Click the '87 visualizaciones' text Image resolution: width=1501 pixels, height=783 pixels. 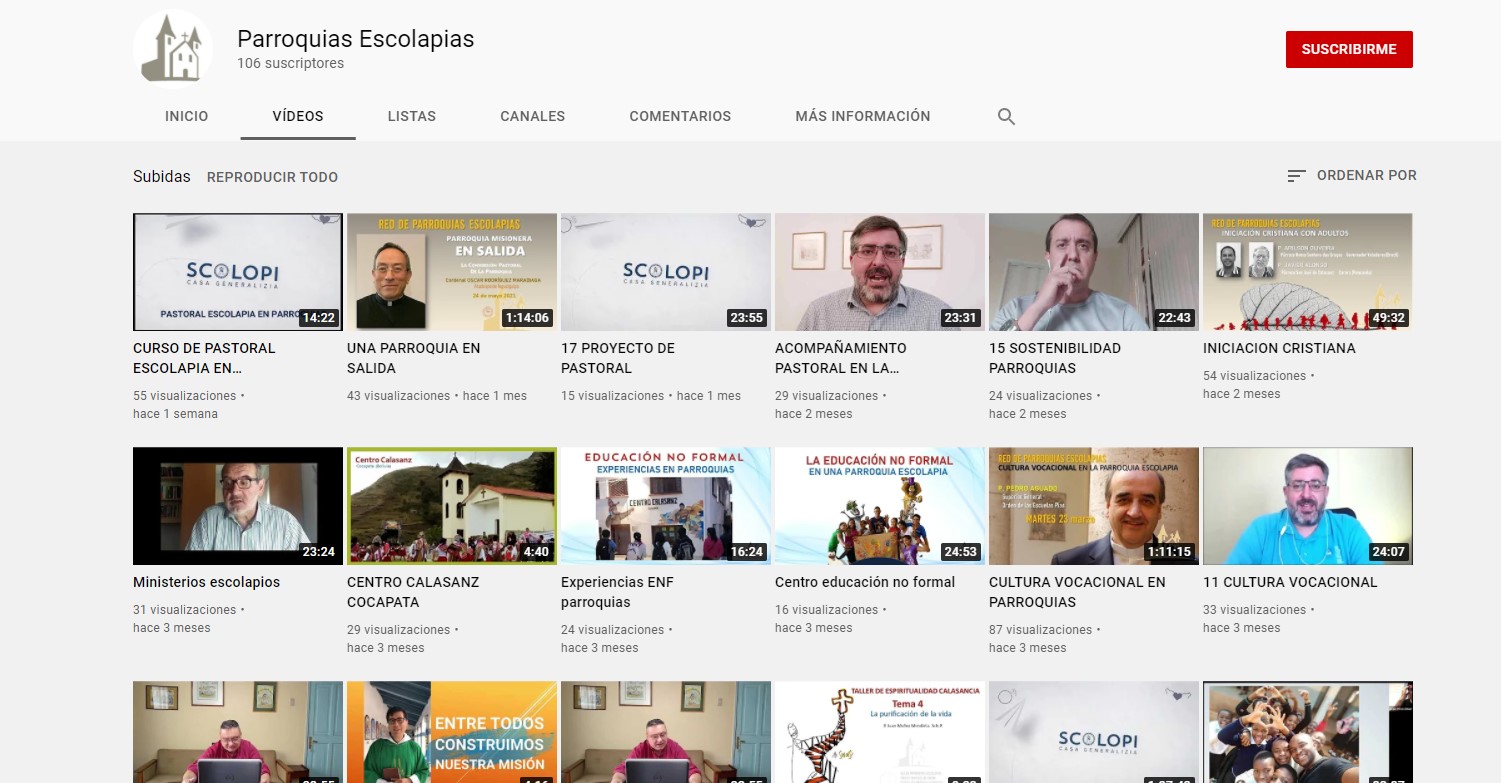click(1041, 630)
